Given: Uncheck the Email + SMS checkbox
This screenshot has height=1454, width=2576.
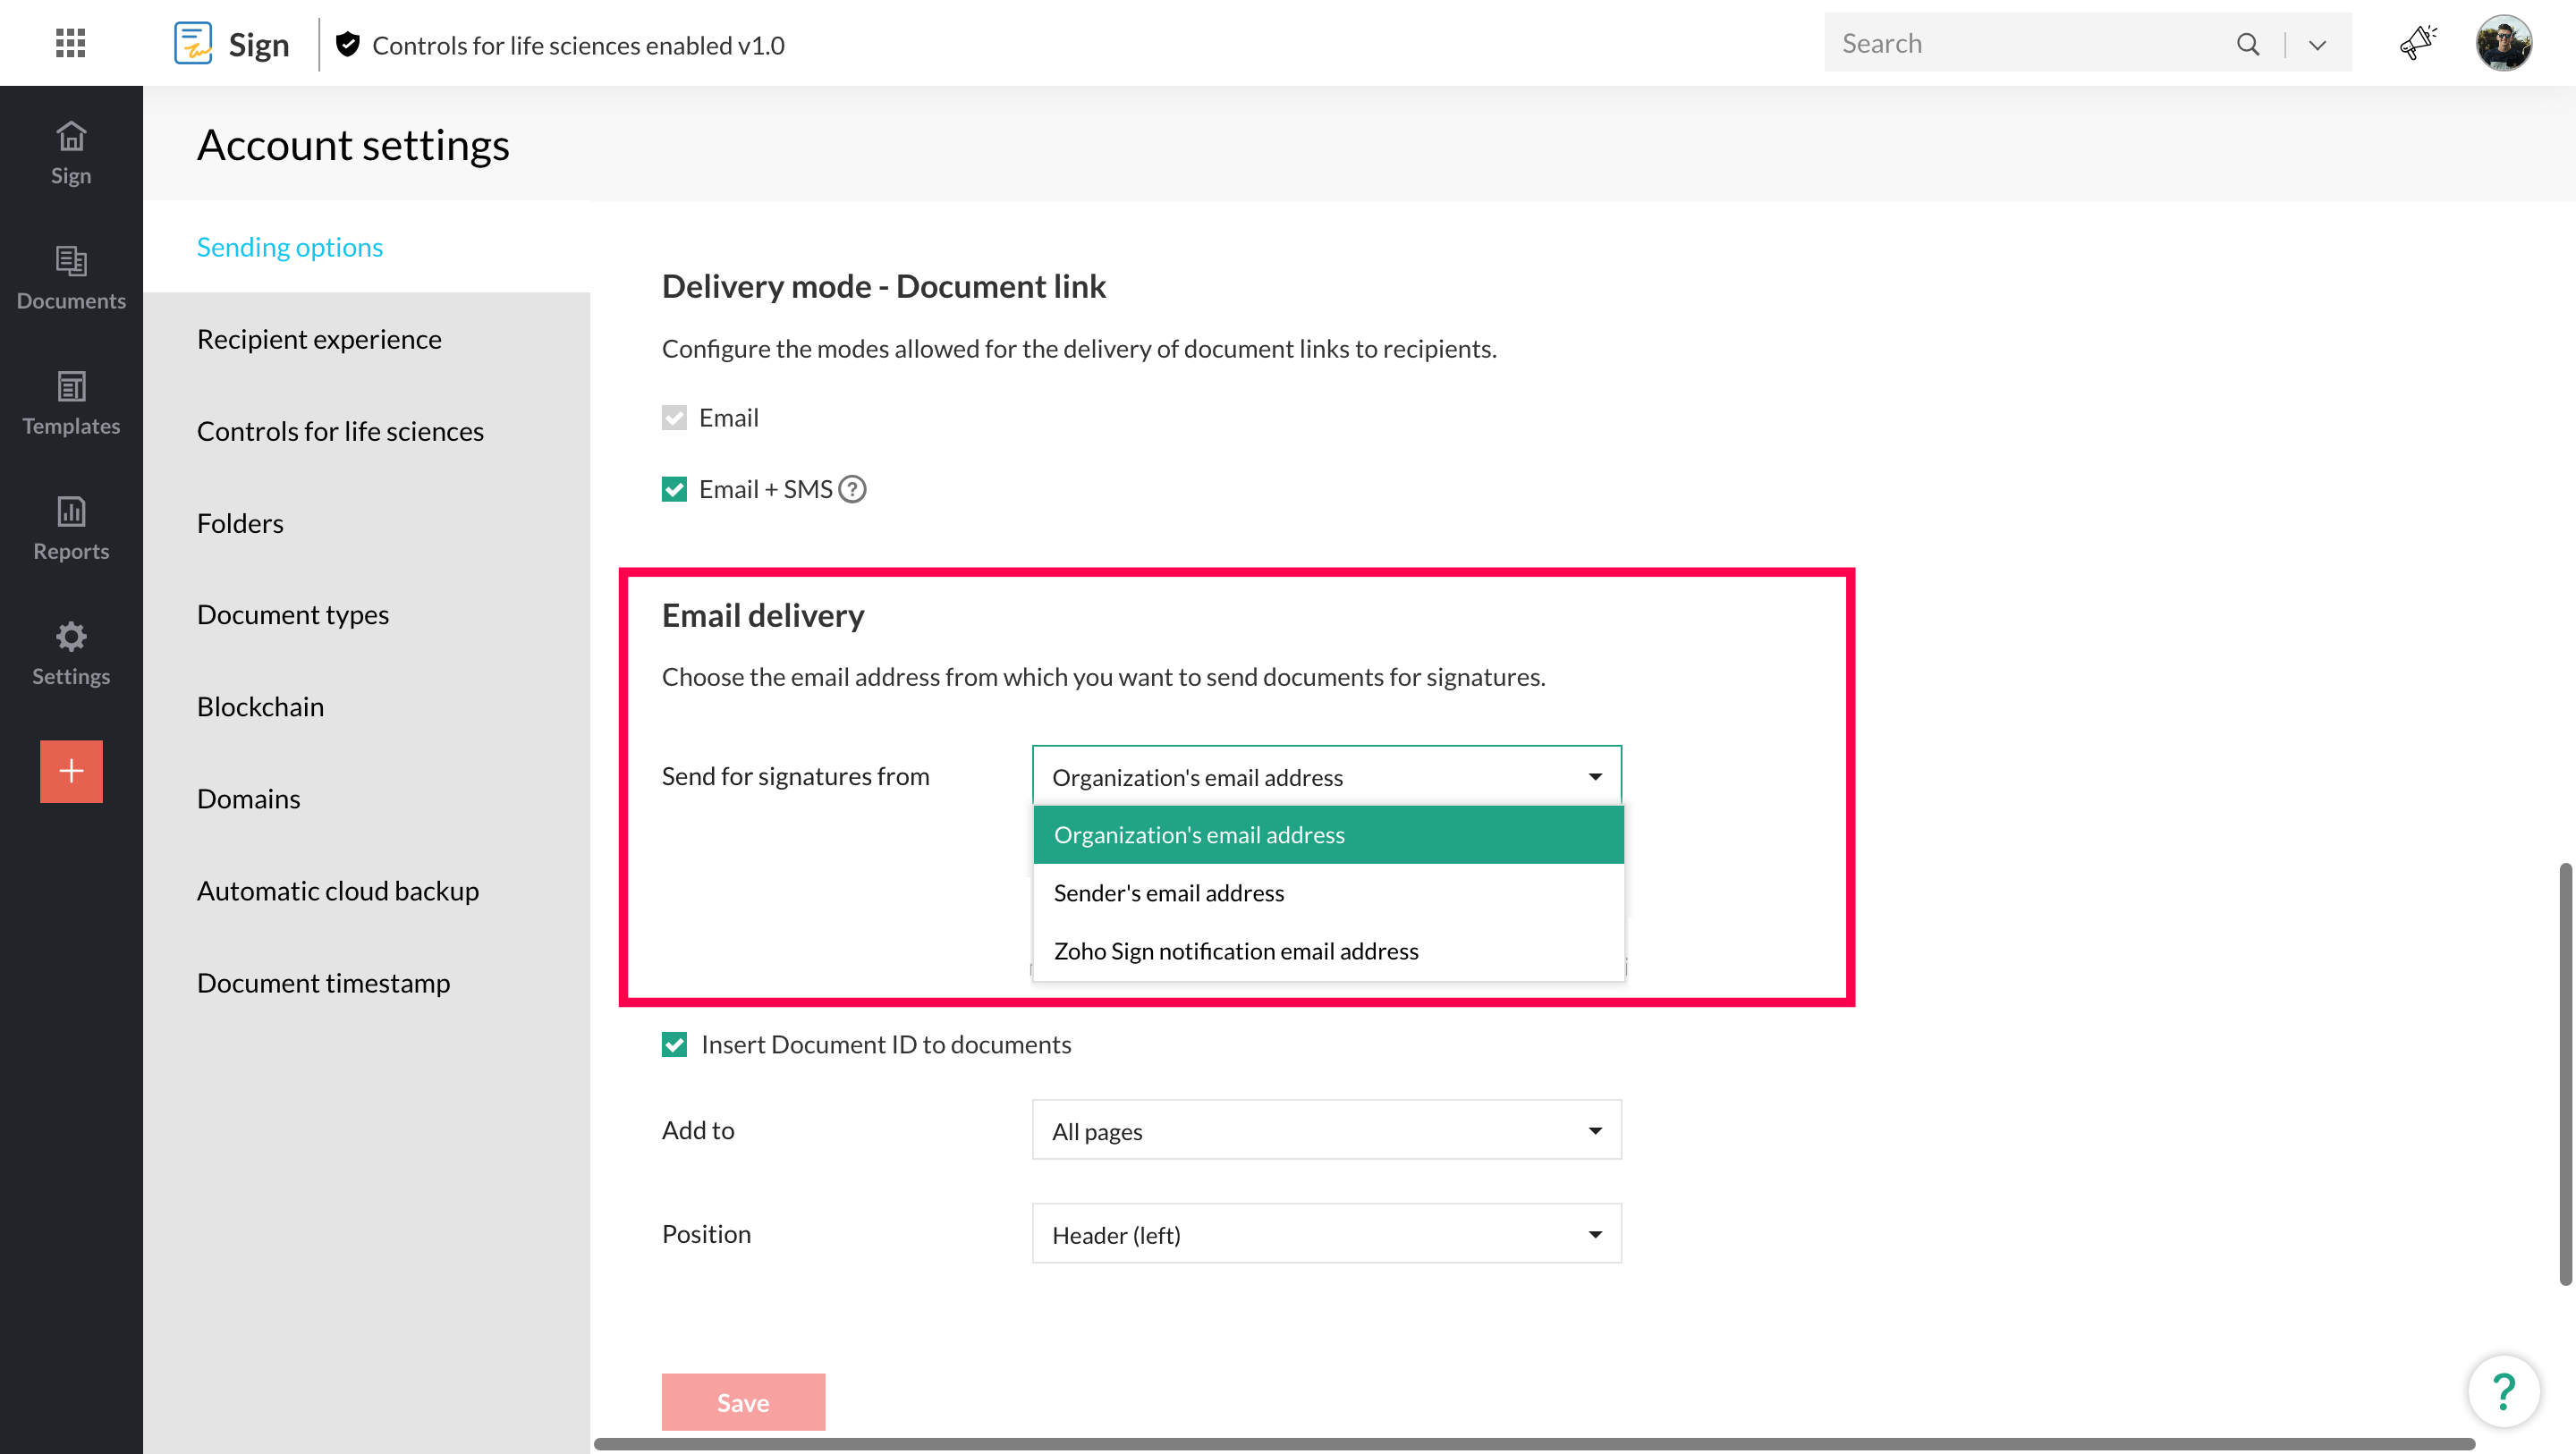Looking at the screenshot, I should tap(674, 489).
